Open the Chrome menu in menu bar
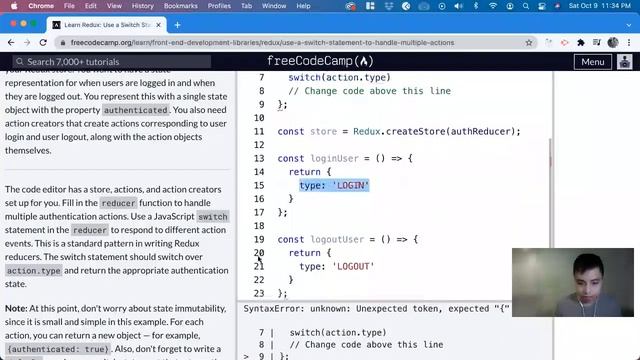The width and height of the screenshot is (640, 360). click(x=41, y=6)
